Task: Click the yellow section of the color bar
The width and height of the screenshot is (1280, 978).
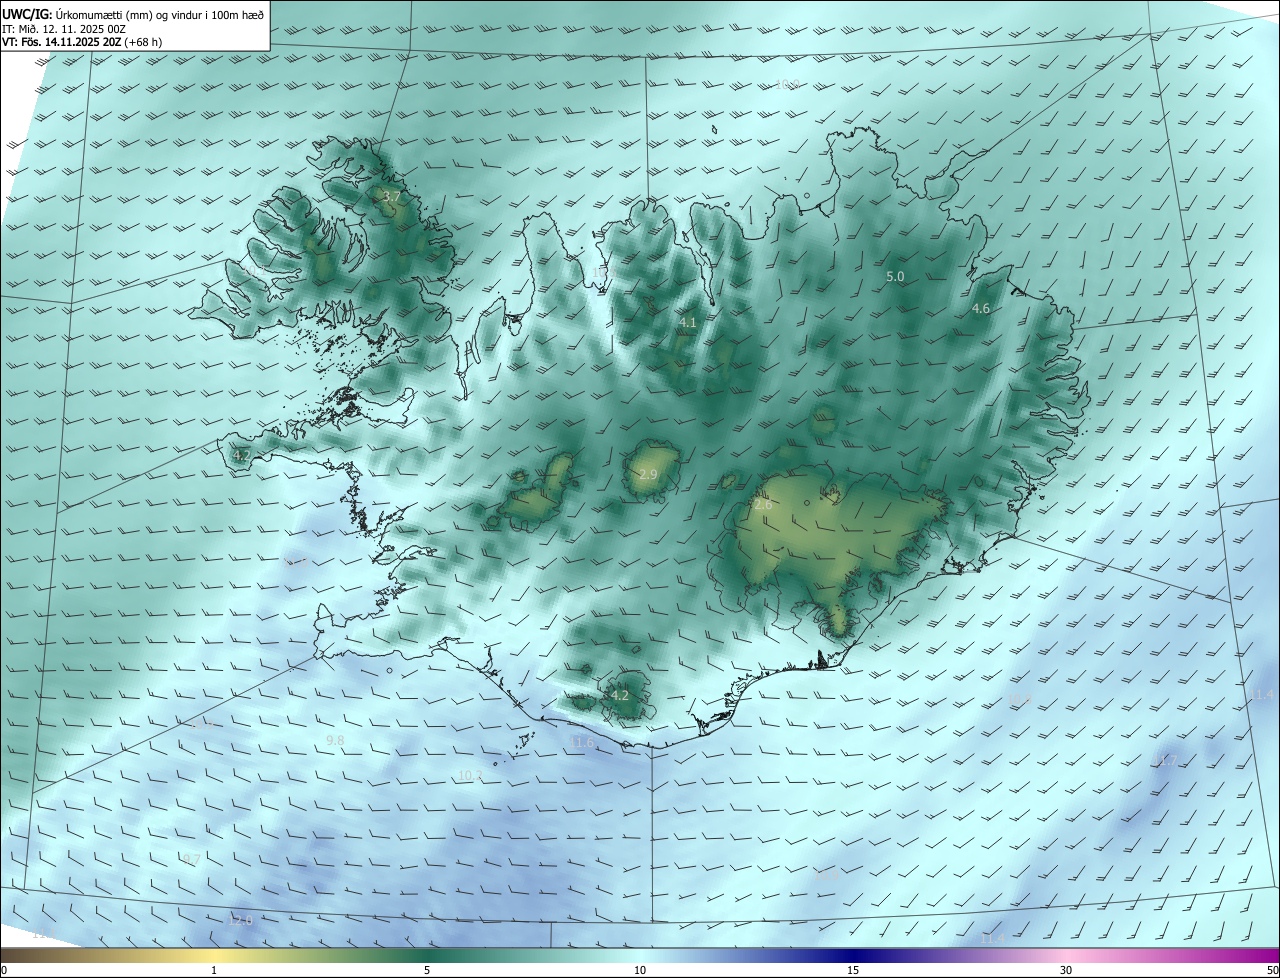Action: pos(215,955)
